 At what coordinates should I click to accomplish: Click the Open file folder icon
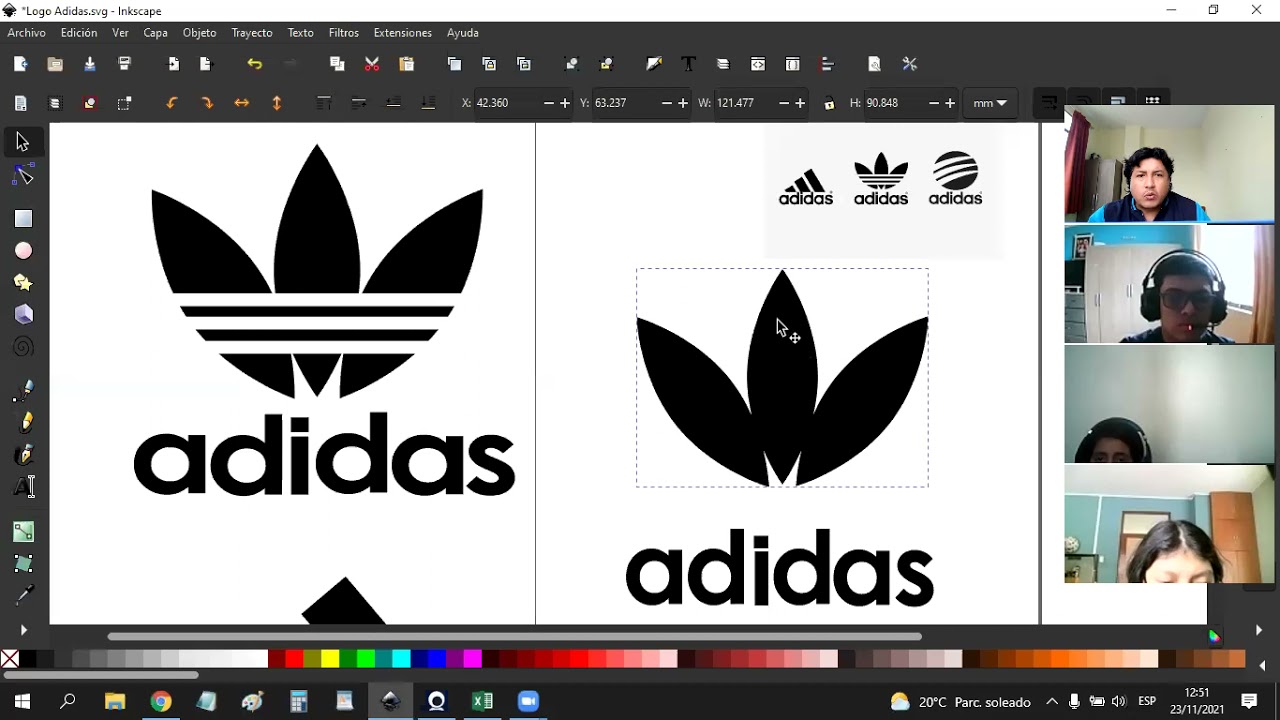[55, 64]
